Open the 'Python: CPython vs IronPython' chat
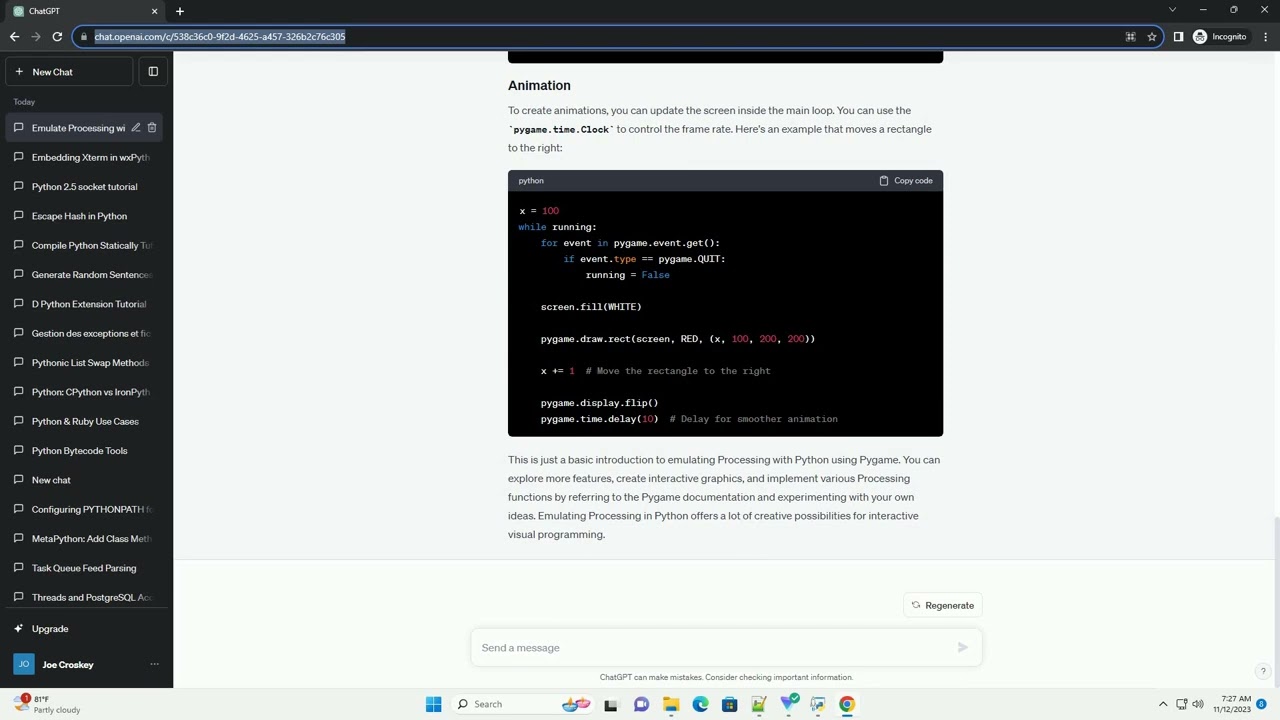 [86, 392]
